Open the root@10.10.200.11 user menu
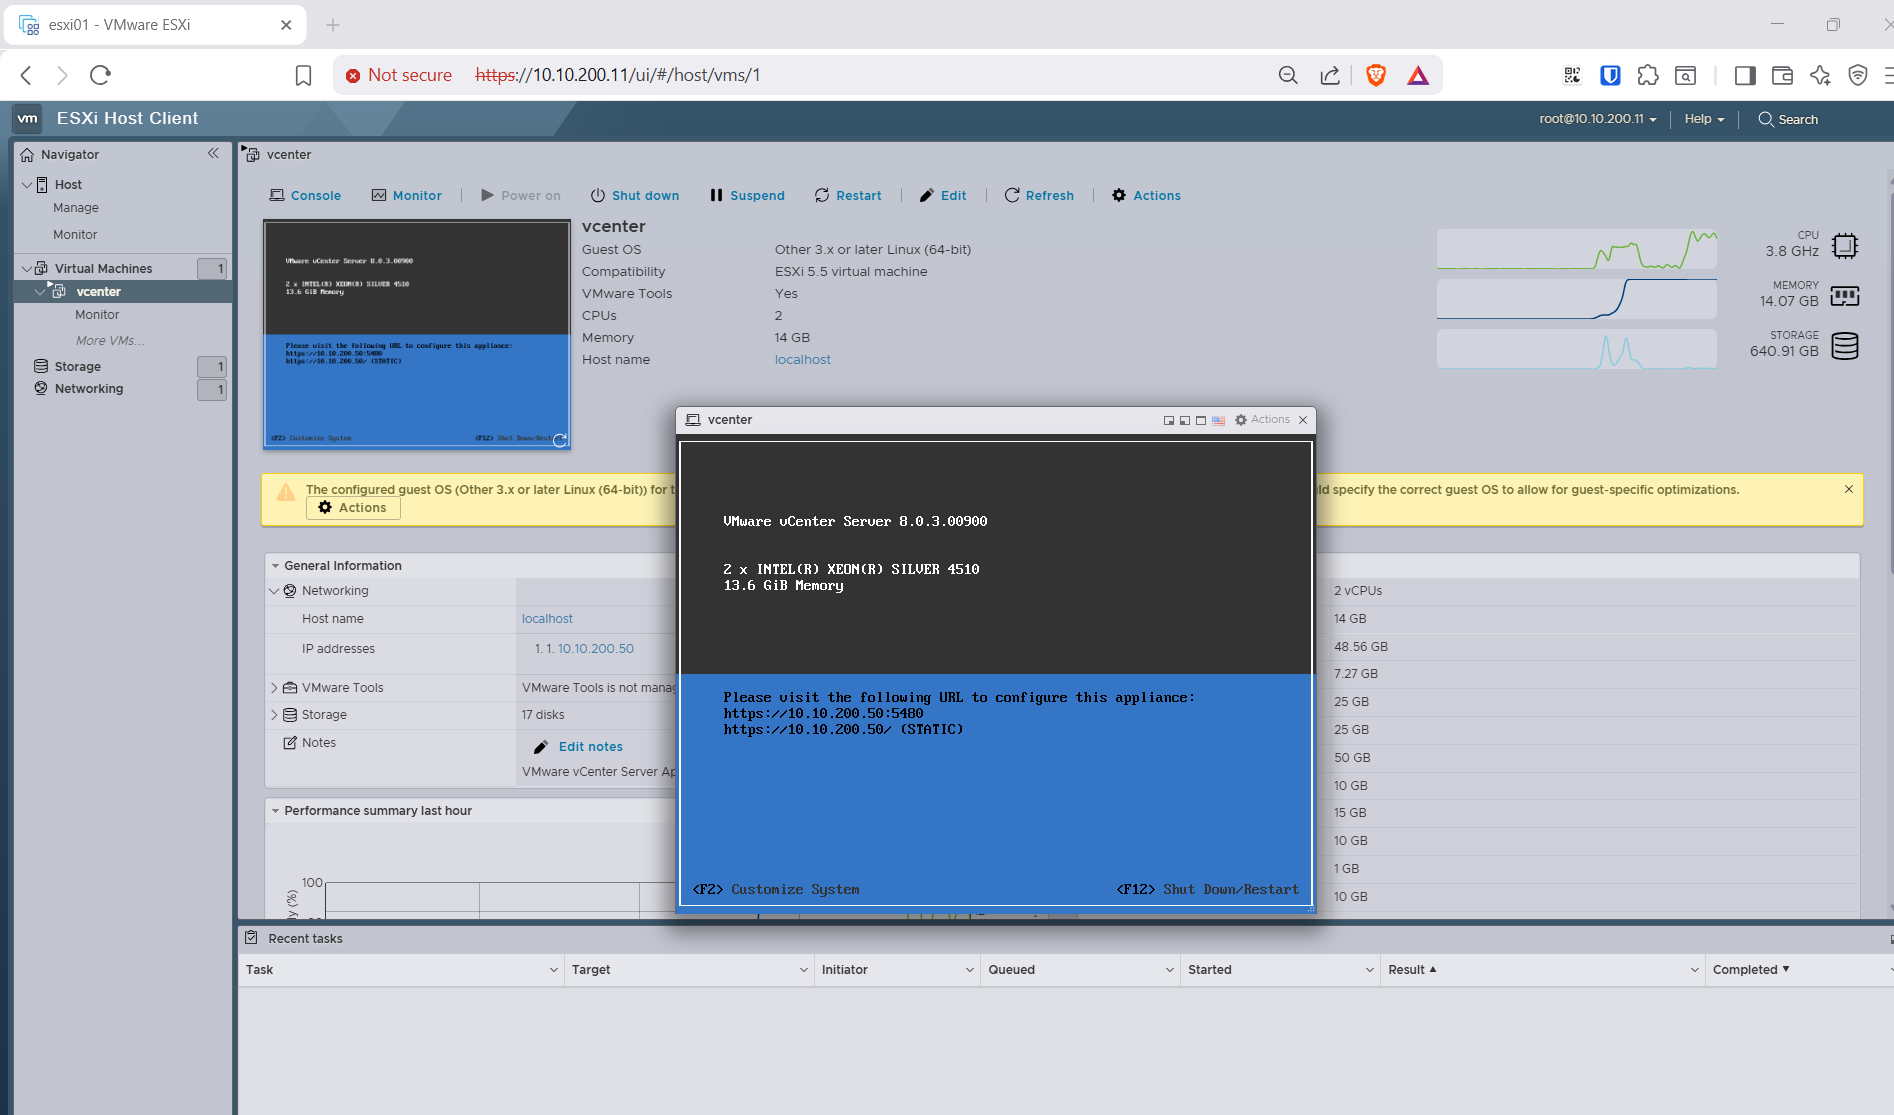Viewport: 1894px width, 1115px height. point(1598,119)
